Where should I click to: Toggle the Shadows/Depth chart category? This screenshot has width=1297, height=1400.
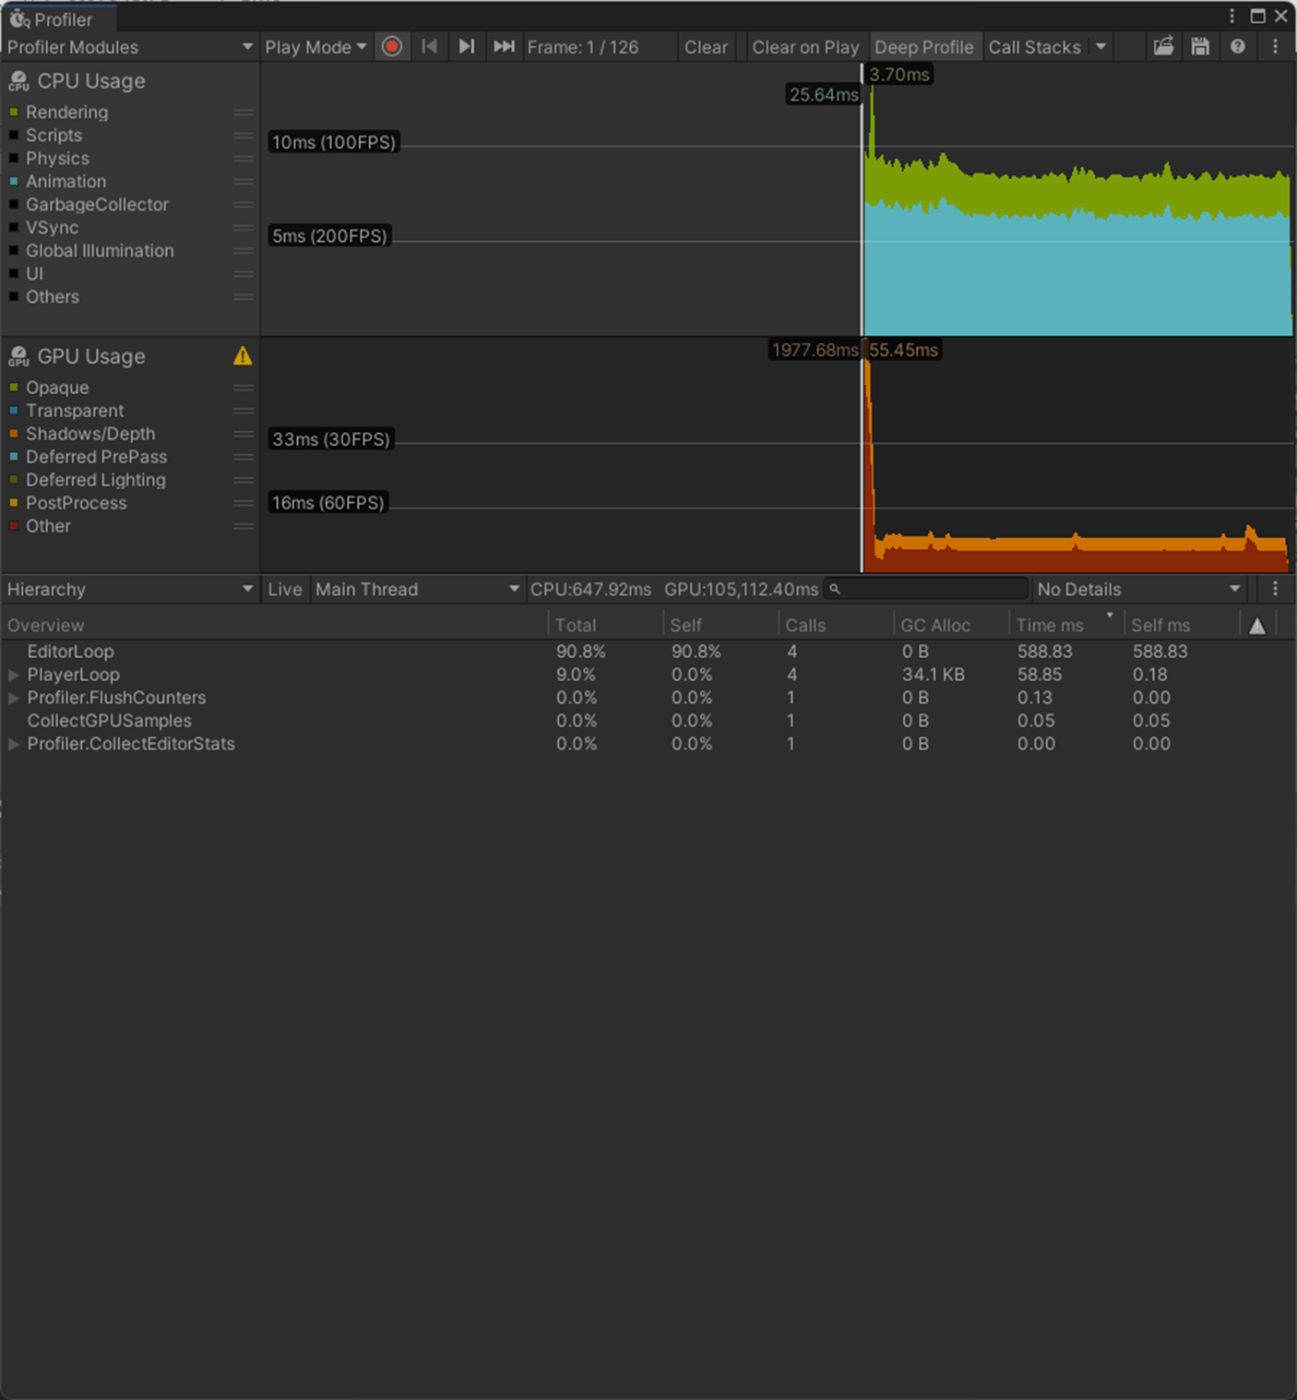click(14, 434)
